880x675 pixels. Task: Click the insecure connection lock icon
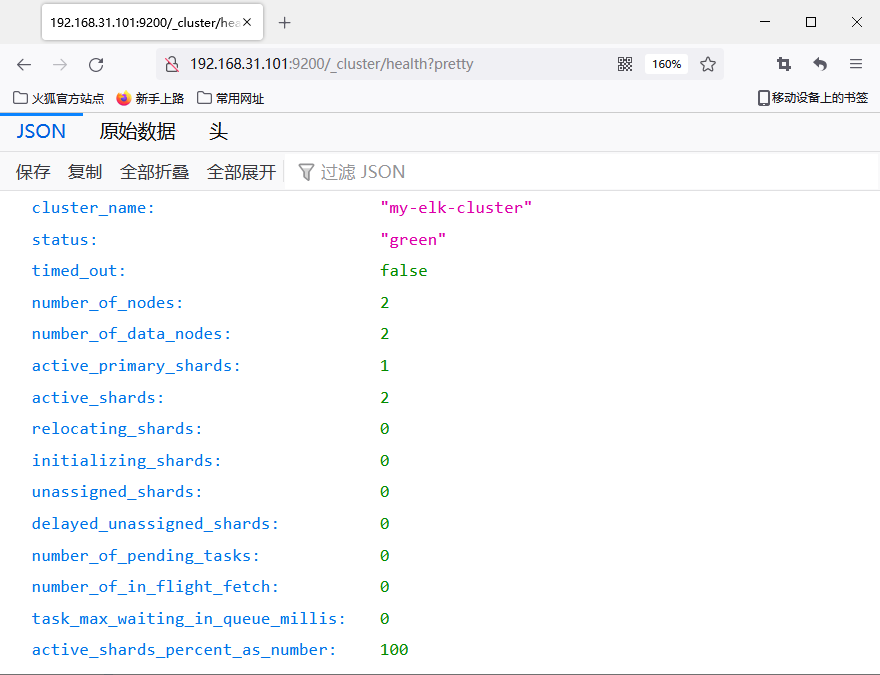(x=171, y=64)
